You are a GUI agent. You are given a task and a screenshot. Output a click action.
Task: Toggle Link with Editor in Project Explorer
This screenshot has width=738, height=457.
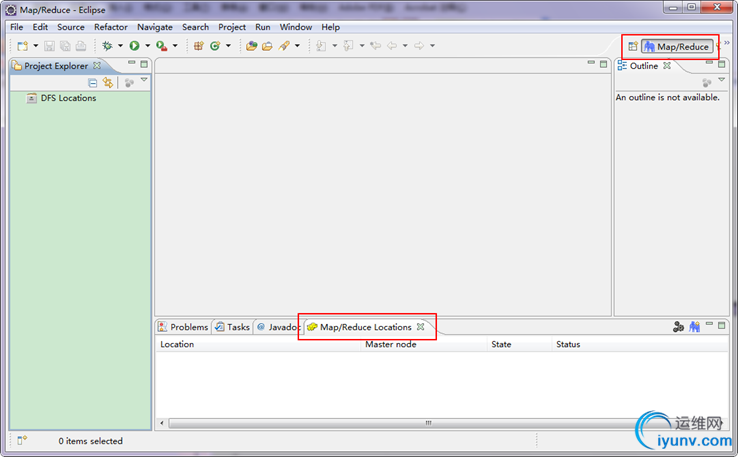108,83
